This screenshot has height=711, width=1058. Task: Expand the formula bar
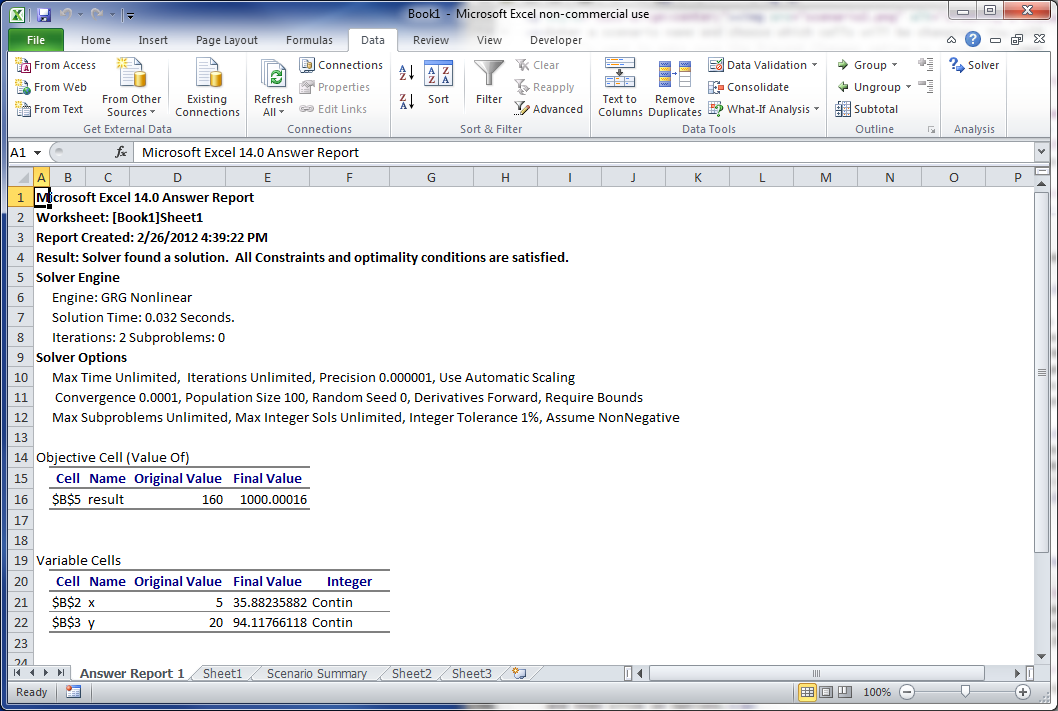click(x=1040, y=152)
